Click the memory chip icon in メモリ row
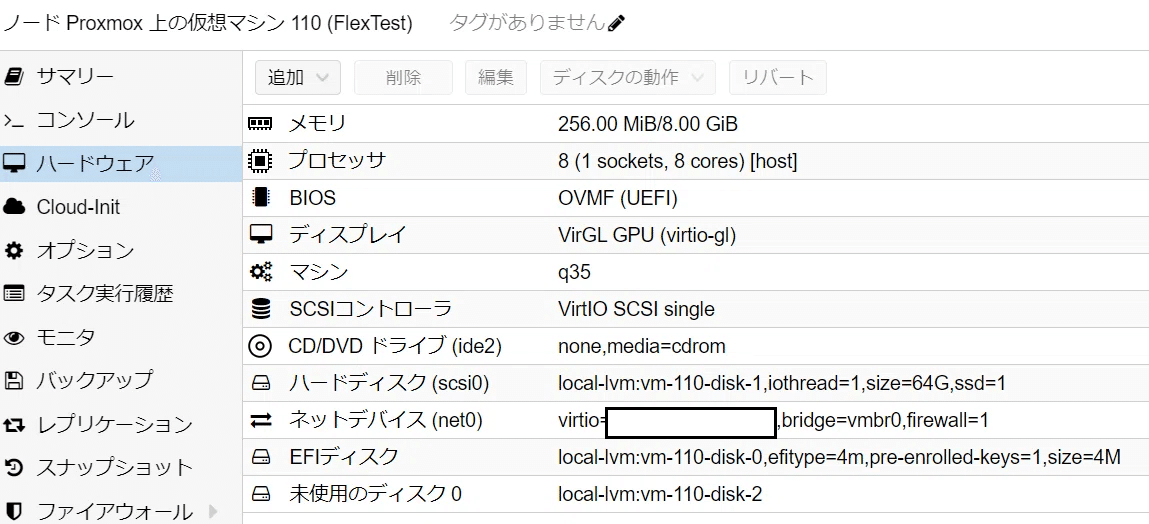 point(260,124)
